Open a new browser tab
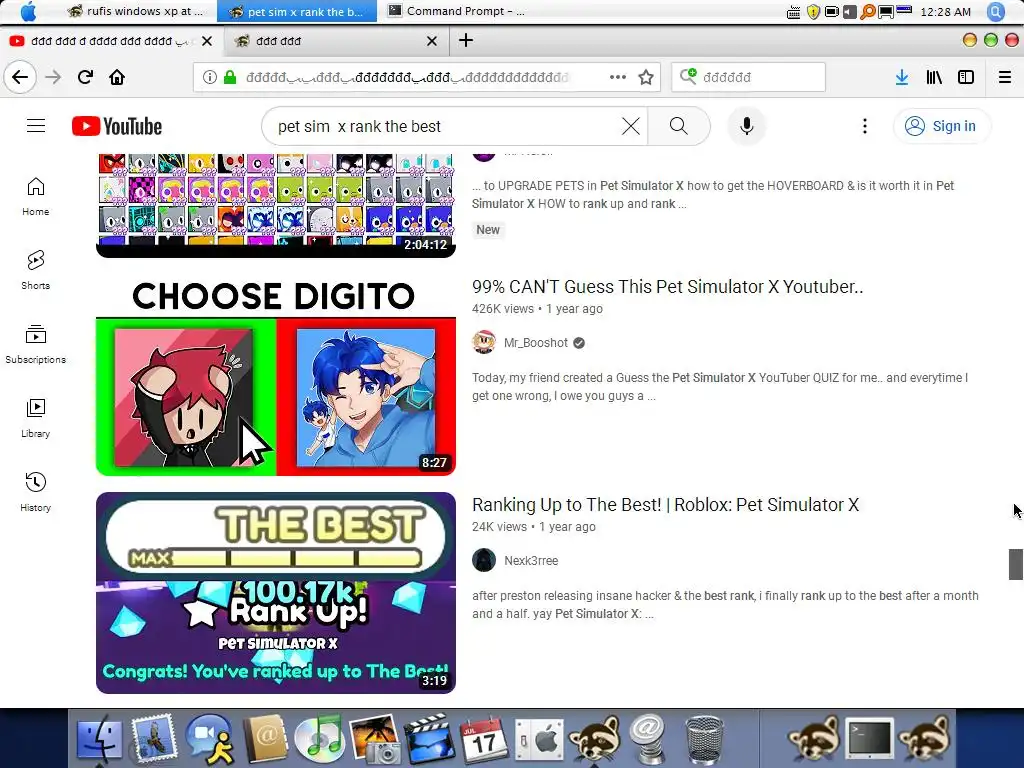The image size is (1024, 768). [466, 40]
